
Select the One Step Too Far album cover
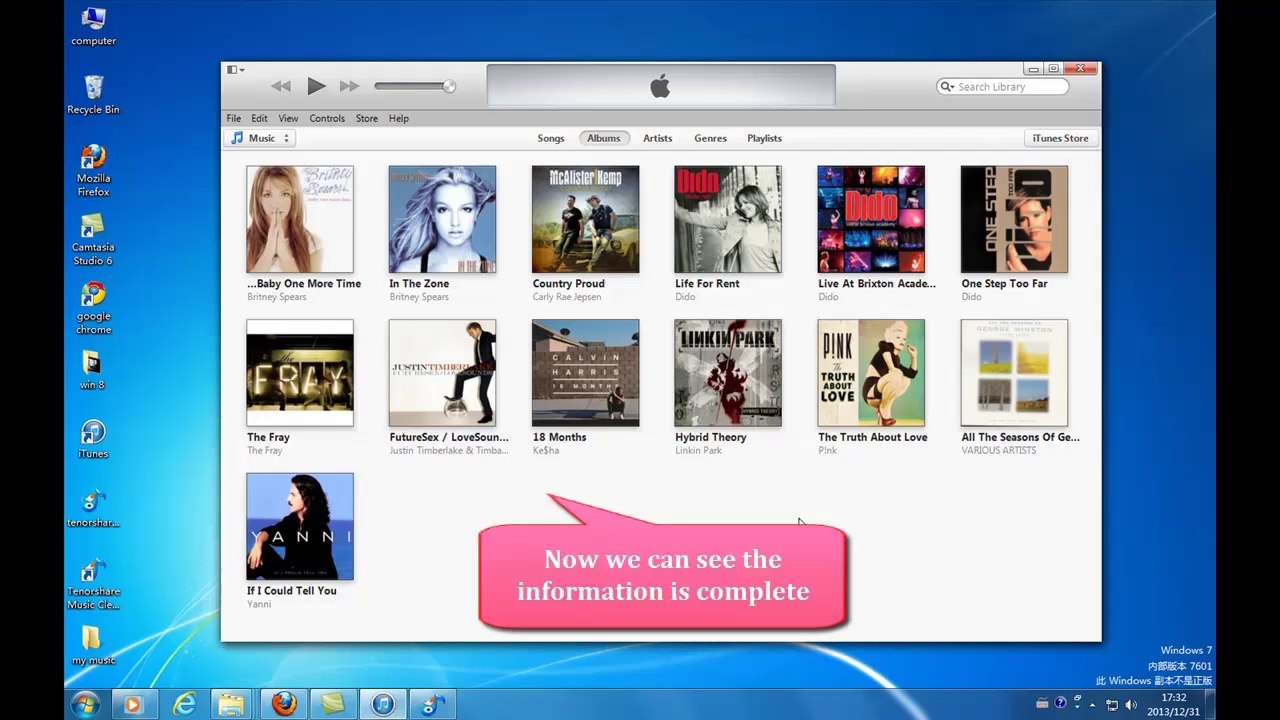tap(1014, 219)
